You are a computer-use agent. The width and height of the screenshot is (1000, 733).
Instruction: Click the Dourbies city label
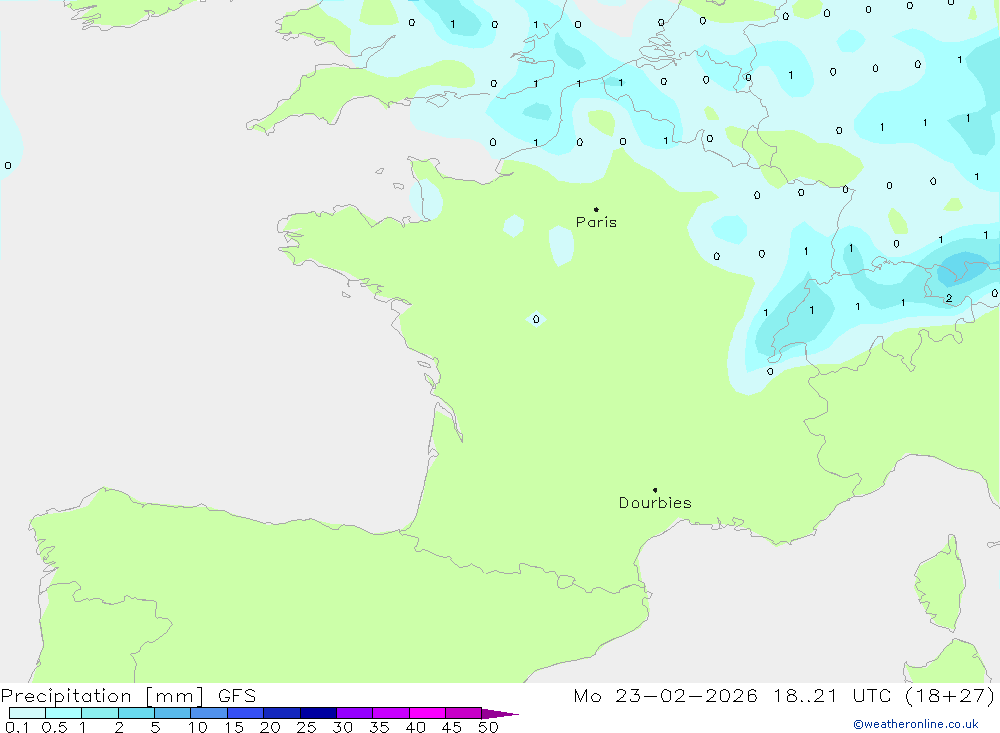tap(655, 503)
